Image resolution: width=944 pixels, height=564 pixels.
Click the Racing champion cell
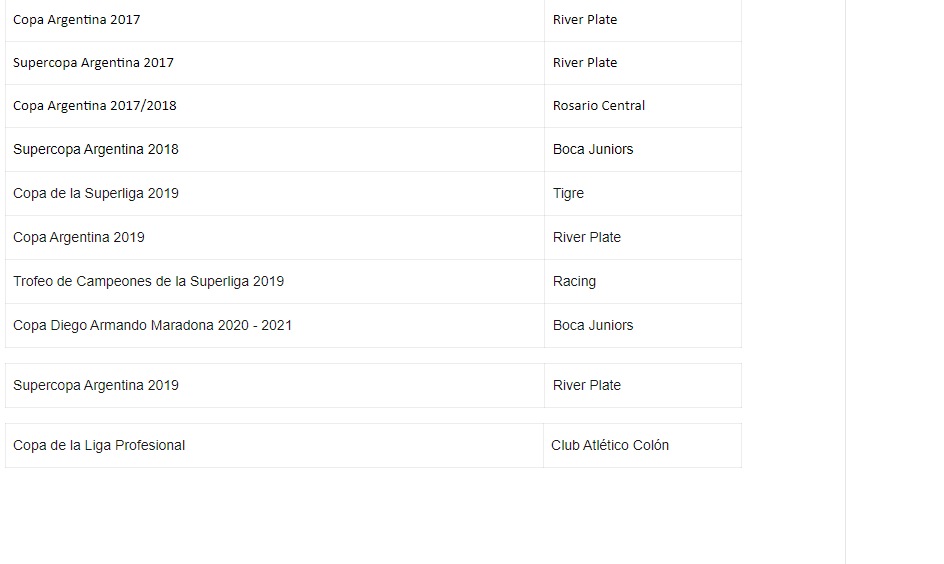(643, 281)
